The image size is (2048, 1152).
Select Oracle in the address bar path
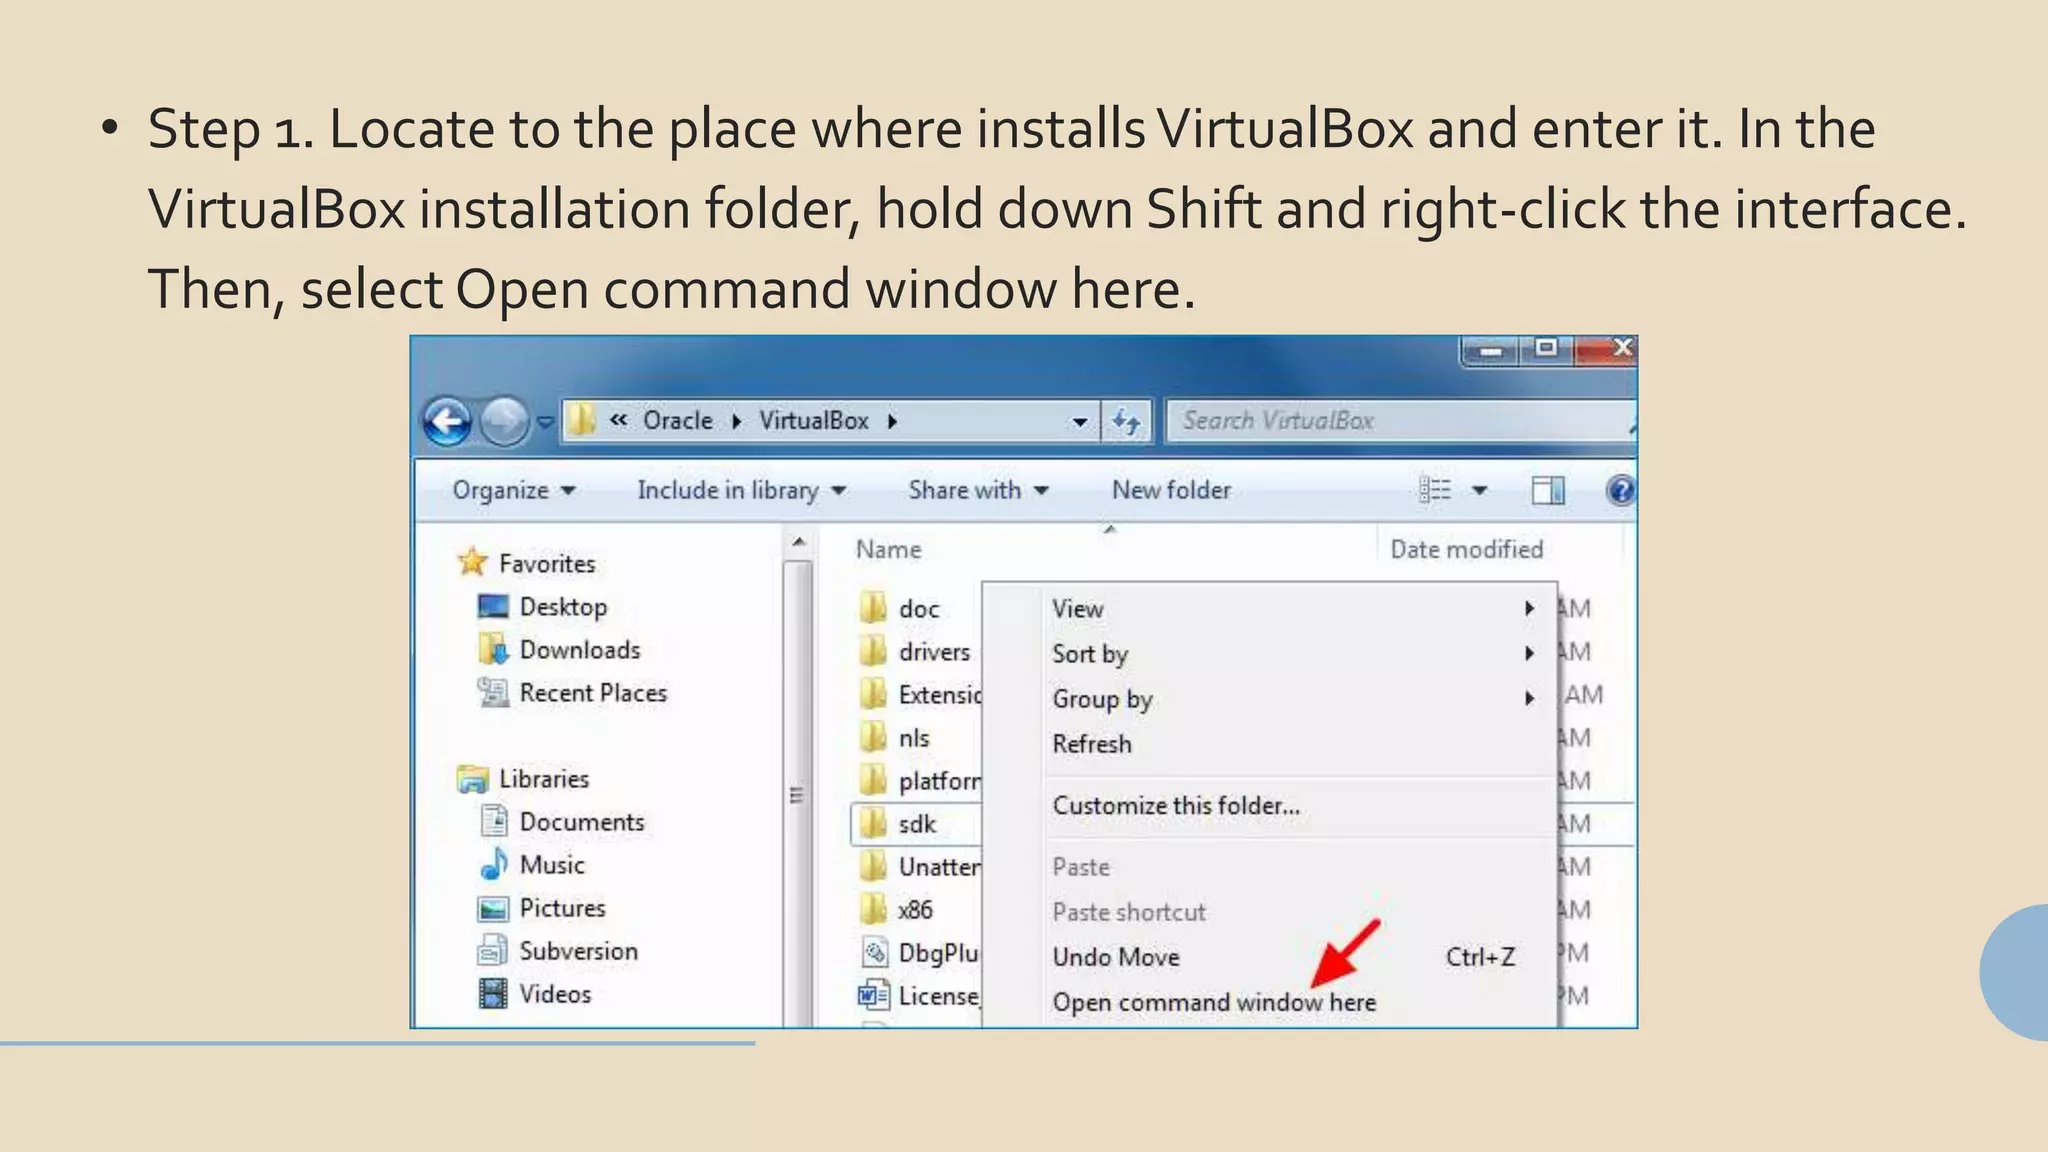[x=678, y=420]
